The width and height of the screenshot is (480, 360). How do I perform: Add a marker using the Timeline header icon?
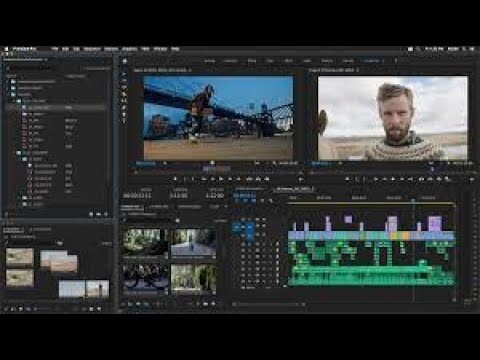(x=262, y=201)
